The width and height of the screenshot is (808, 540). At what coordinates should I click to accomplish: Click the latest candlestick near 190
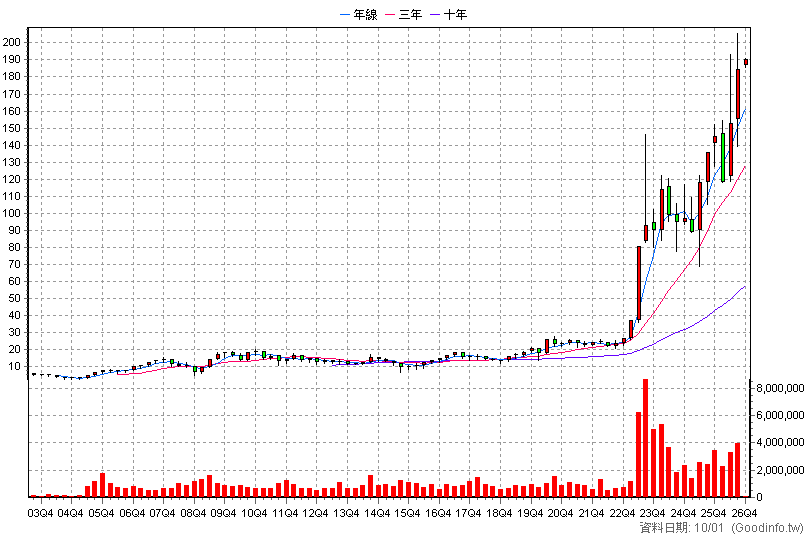click(x=746, y=62)
